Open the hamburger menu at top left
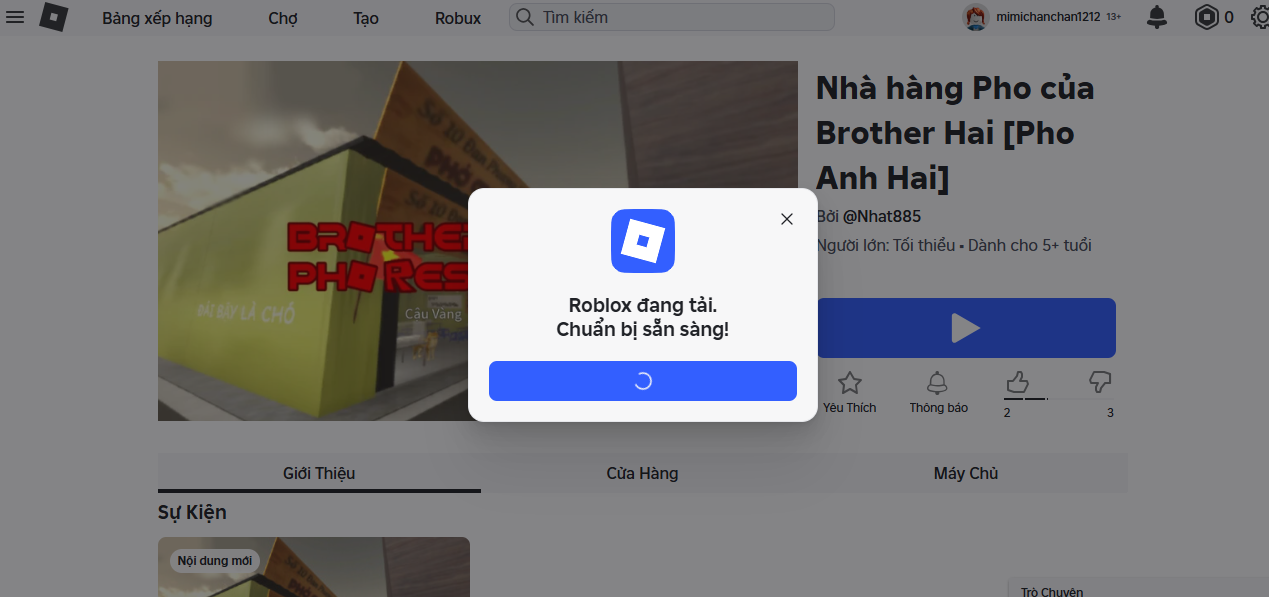Screen dimensions: 1269x597 [x=15, y=17]
